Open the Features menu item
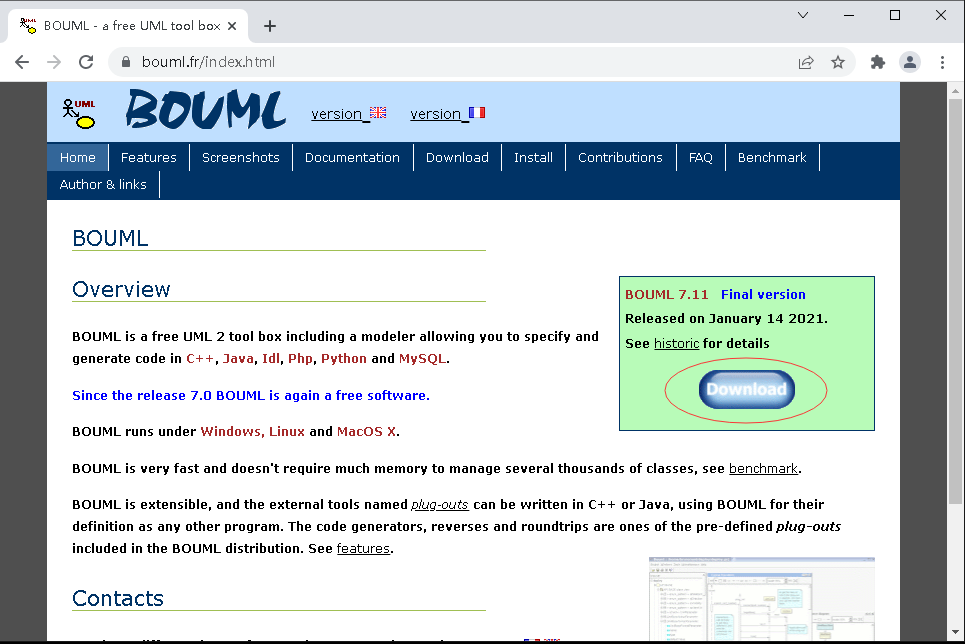Screen dimensions: 965x644 (x=148, y=158)
